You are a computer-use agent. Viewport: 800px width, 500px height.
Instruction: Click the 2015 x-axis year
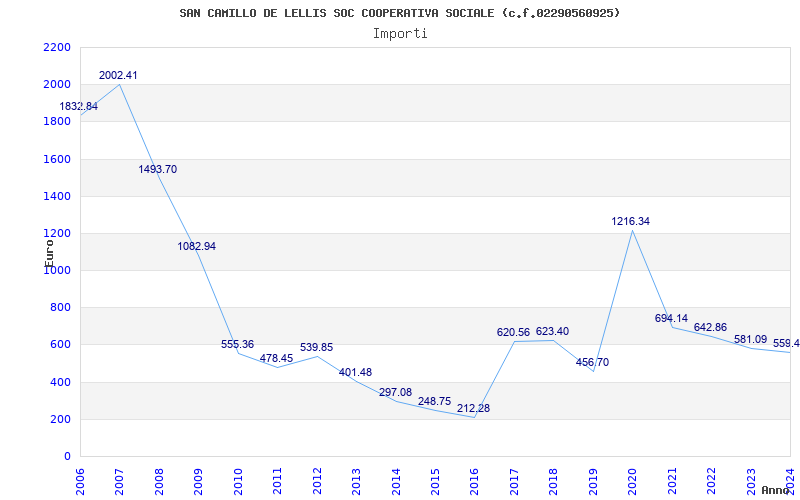coord(435,482)
